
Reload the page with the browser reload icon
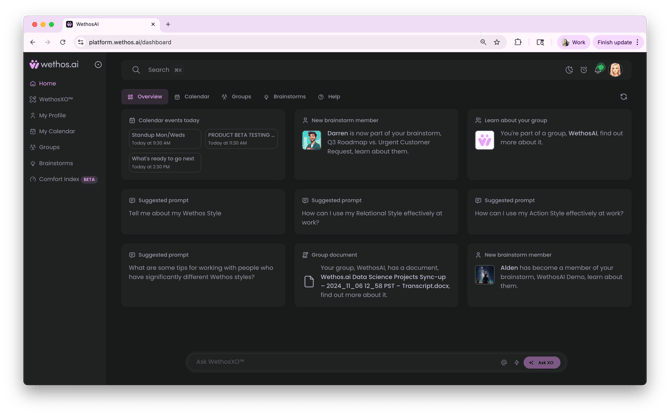coord(63,42)
